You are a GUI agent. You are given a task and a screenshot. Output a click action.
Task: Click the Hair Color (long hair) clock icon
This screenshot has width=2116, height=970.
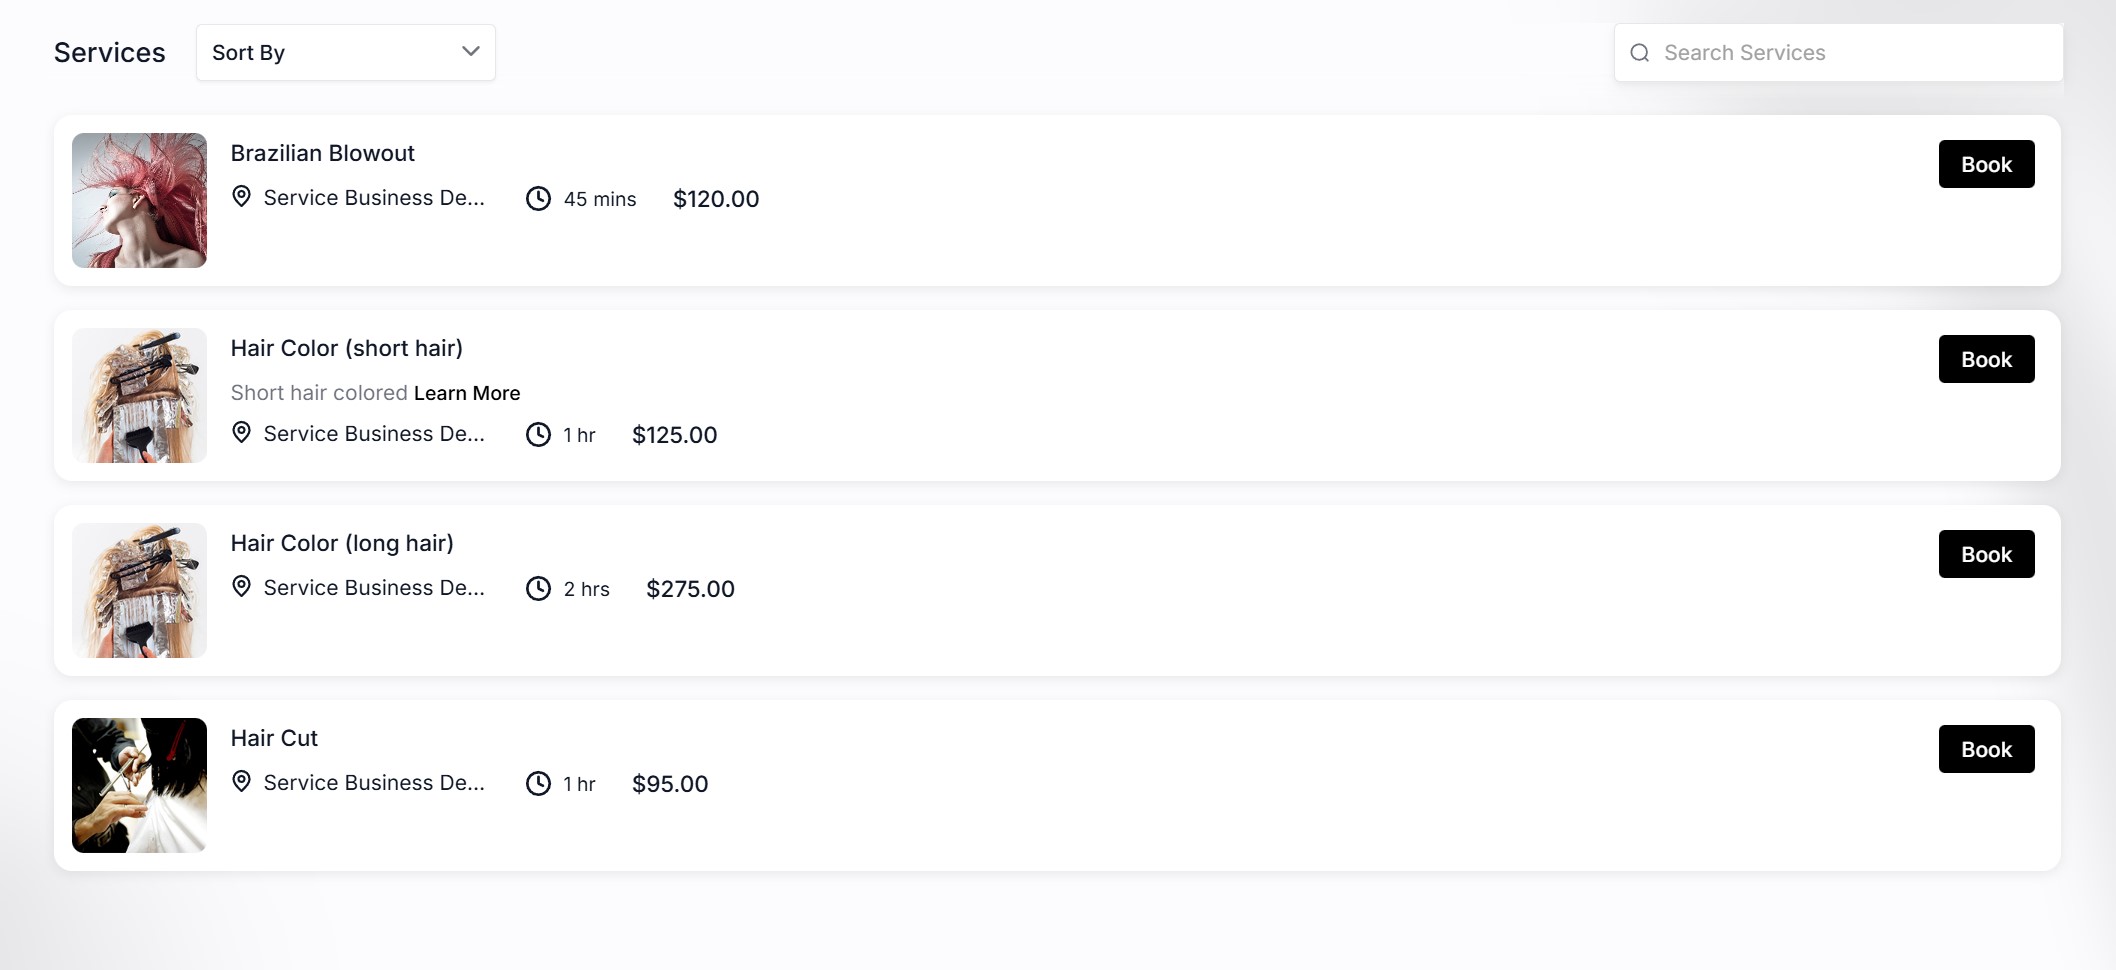[x=538, y=588]
